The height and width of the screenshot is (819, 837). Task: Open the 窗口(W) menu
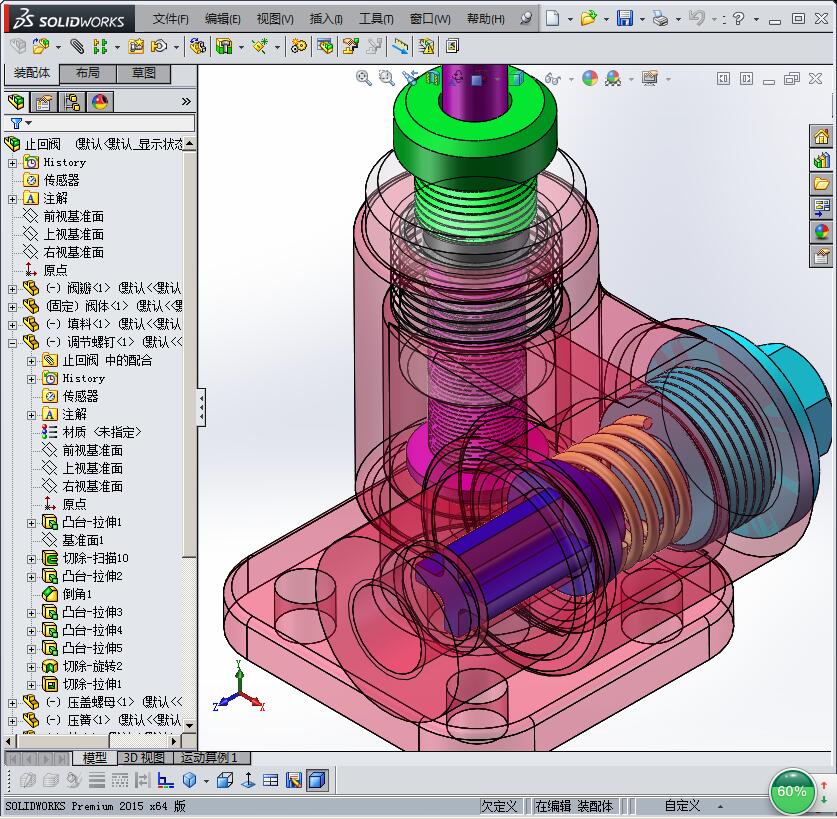pyautogui.click(x=430, y=19)
